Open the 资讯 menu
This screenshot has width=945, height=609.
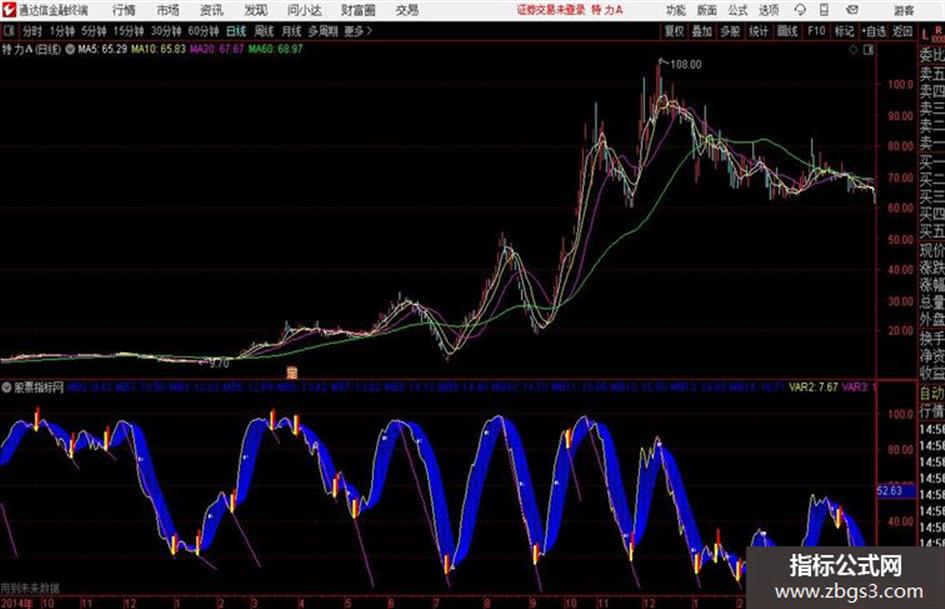point(211,10)
